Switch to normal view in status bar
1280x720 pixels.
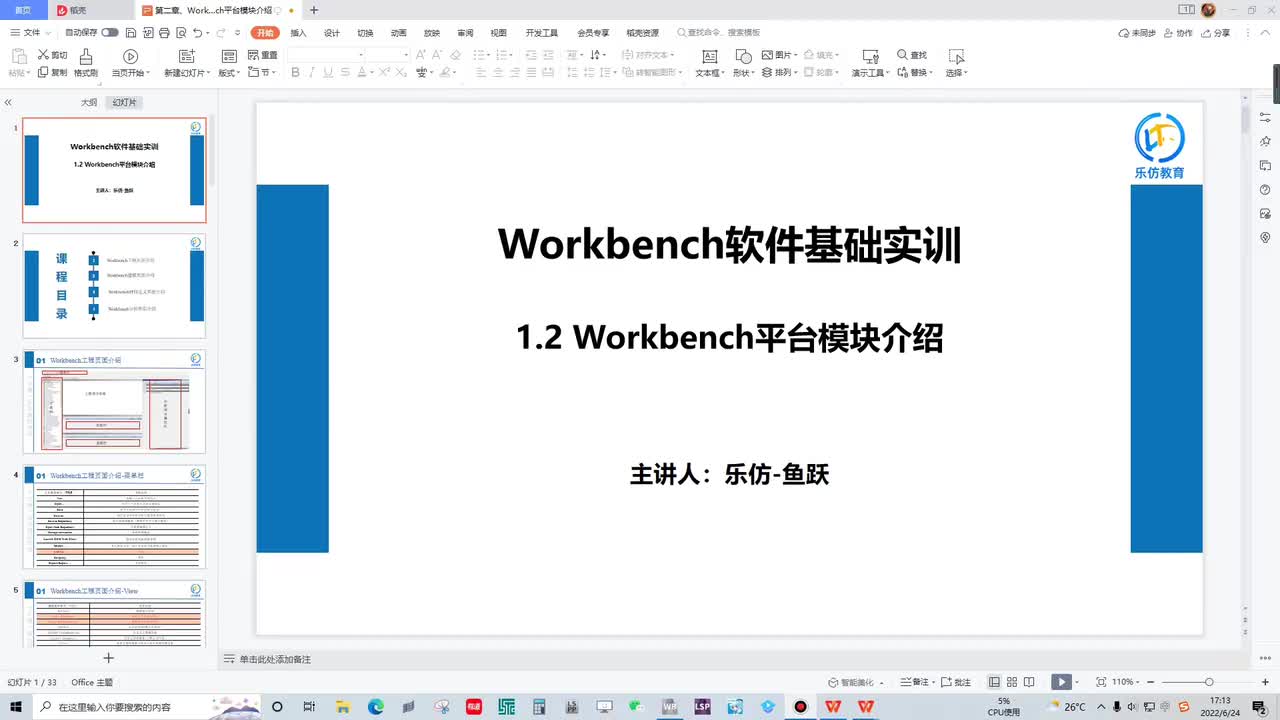994,682
